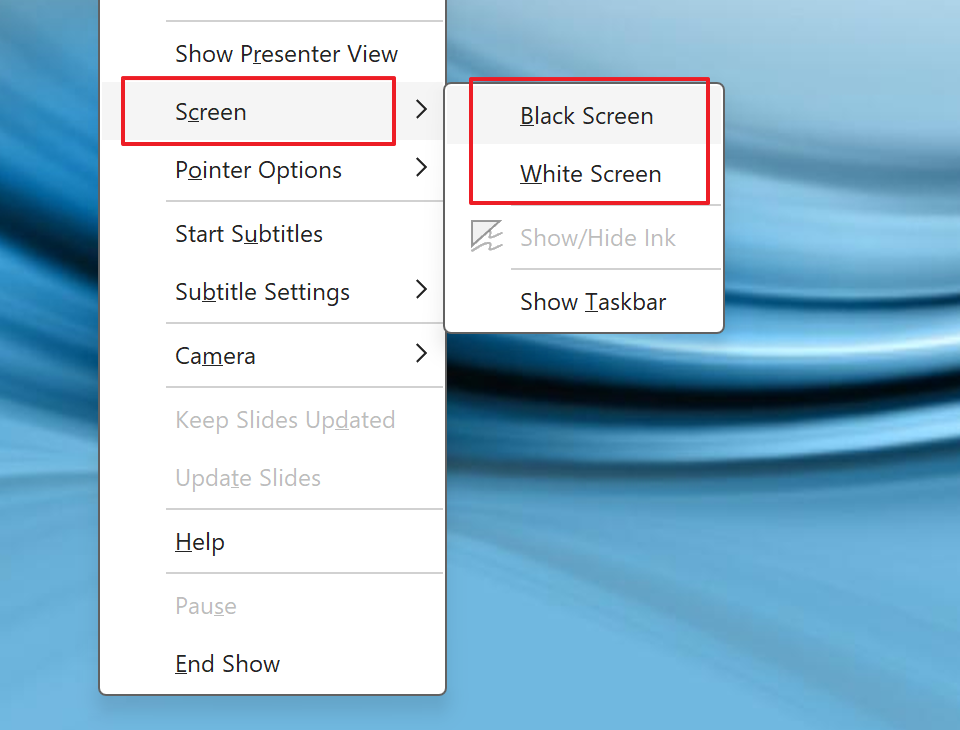Pause the slide show
Image resolution: width=960 pixels, height=730 pixels.
(x=206, y=606)
